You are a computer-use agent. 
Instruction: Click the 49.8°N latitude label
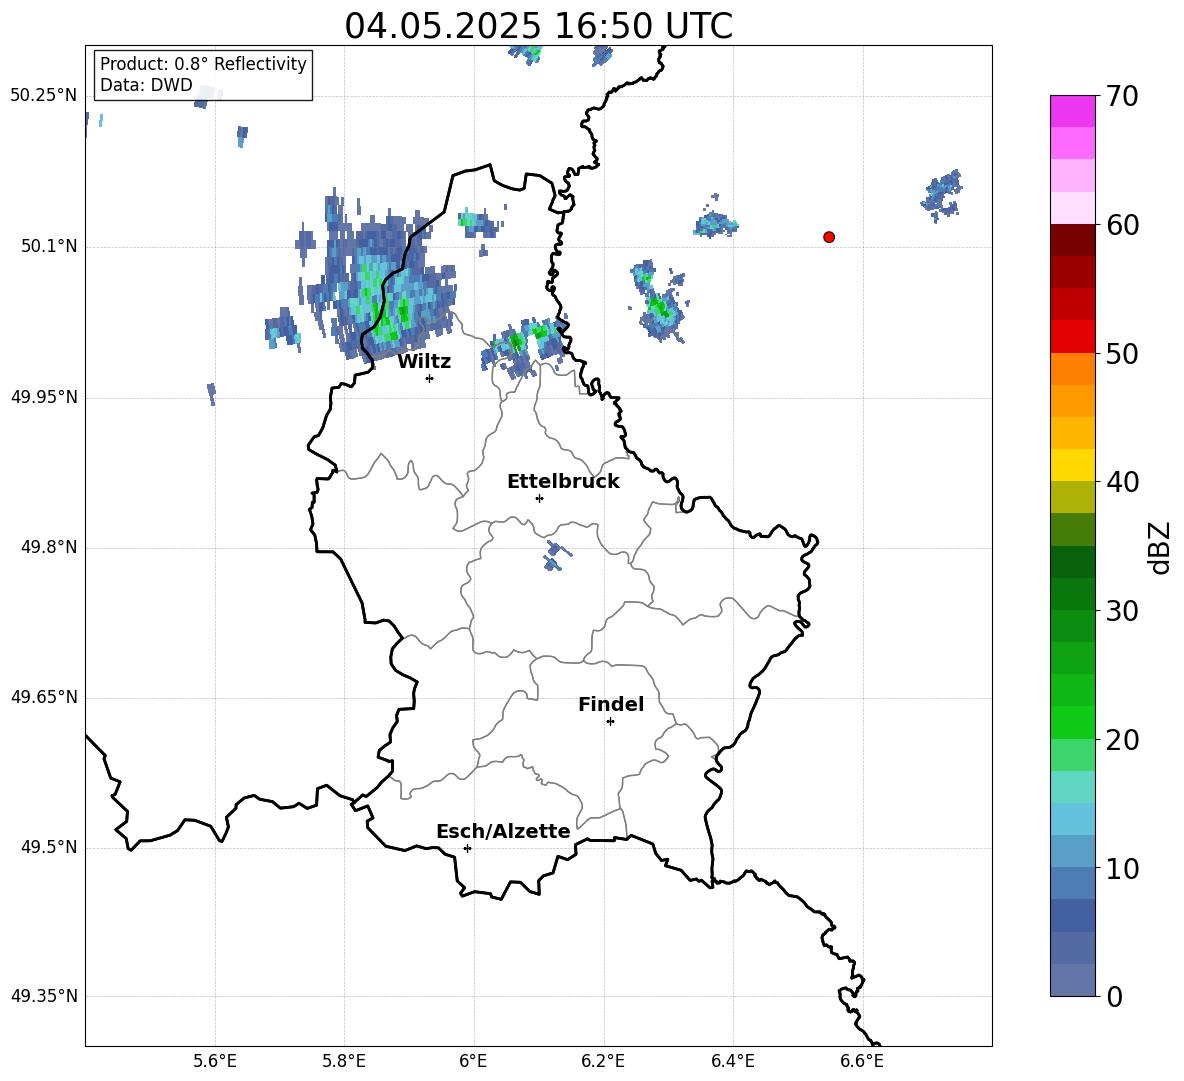point(49,547)
